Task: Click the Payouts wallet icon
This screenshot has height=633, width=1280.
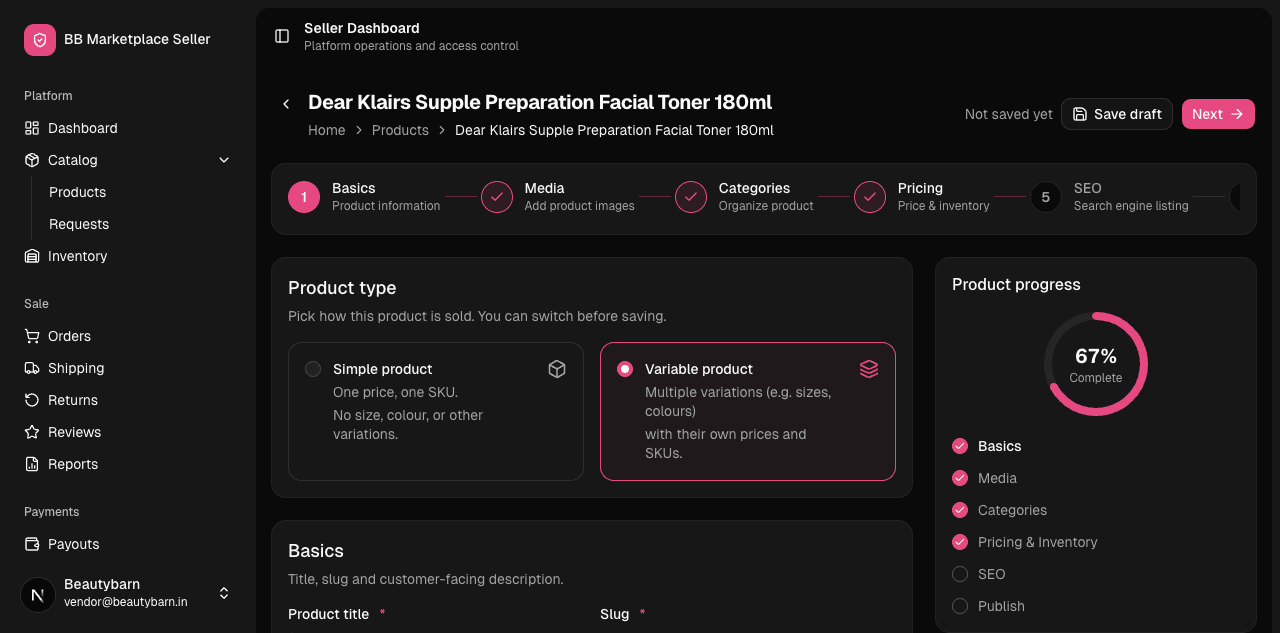Action: (x=32, y=544)
